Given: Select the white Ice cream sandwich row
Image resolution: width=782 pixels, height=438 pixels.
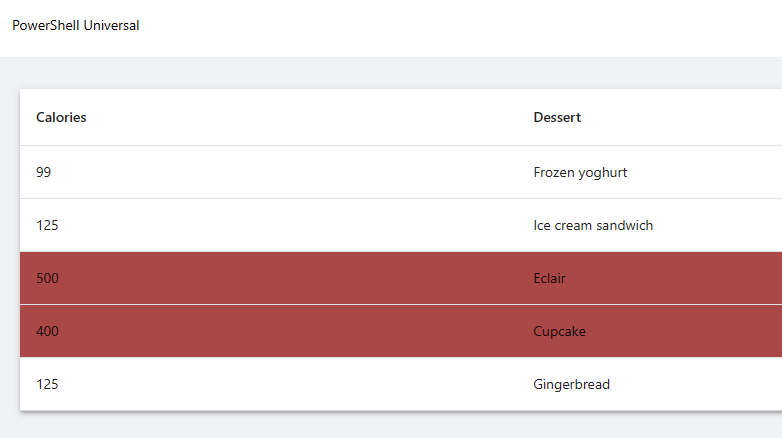Looking at the screenshot, I should click(x=300, y=225).
